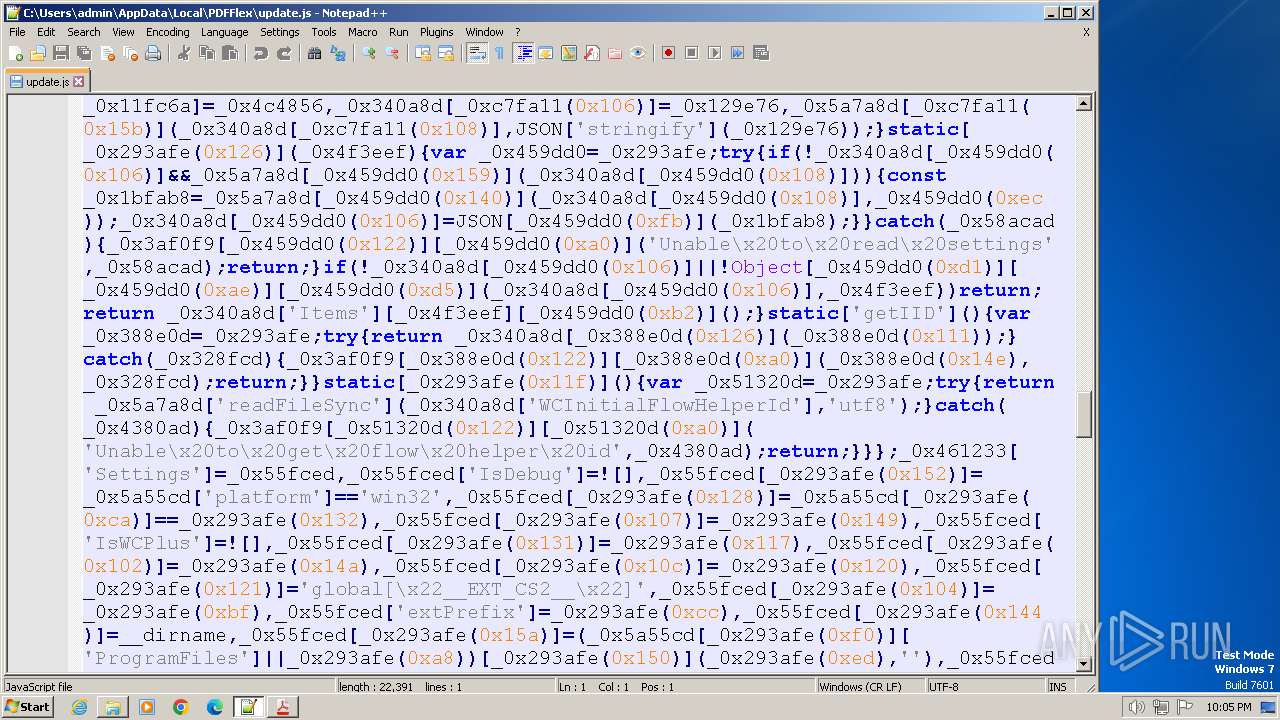Click the Windows (CR LF) status bar field
Image resolution: width=1280 pixels, height=720 pixels.
[870, 687]
